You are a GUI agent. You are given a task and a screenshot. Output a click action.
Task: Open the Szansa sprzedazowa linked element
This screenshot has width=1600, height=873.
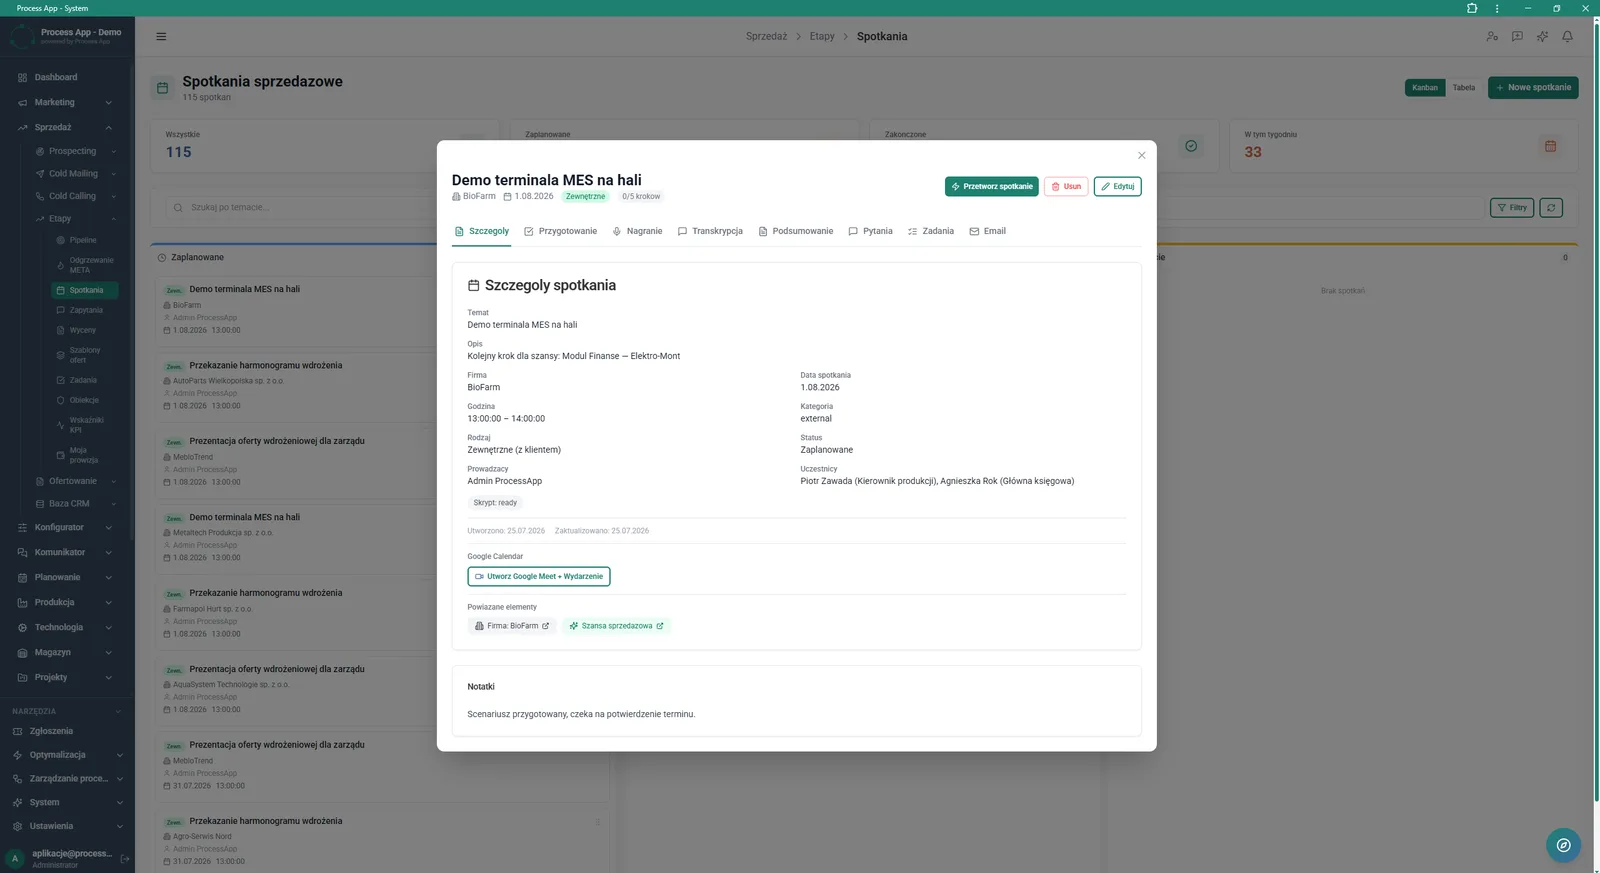point(616,626)
